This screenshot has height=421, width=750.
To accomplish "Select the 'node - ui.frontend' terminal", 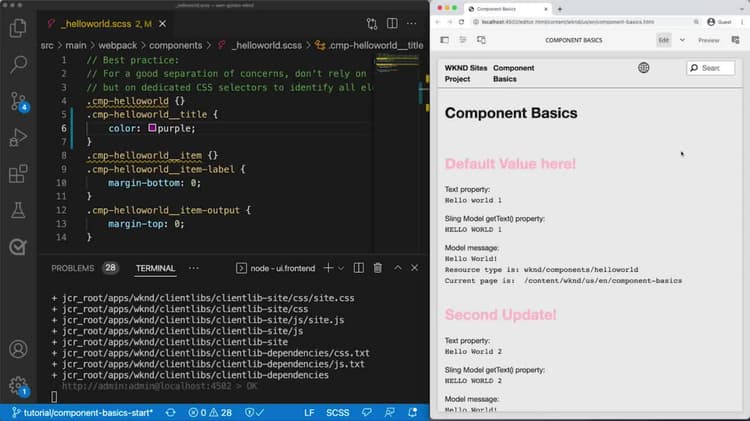I will [x=276, y=268].
